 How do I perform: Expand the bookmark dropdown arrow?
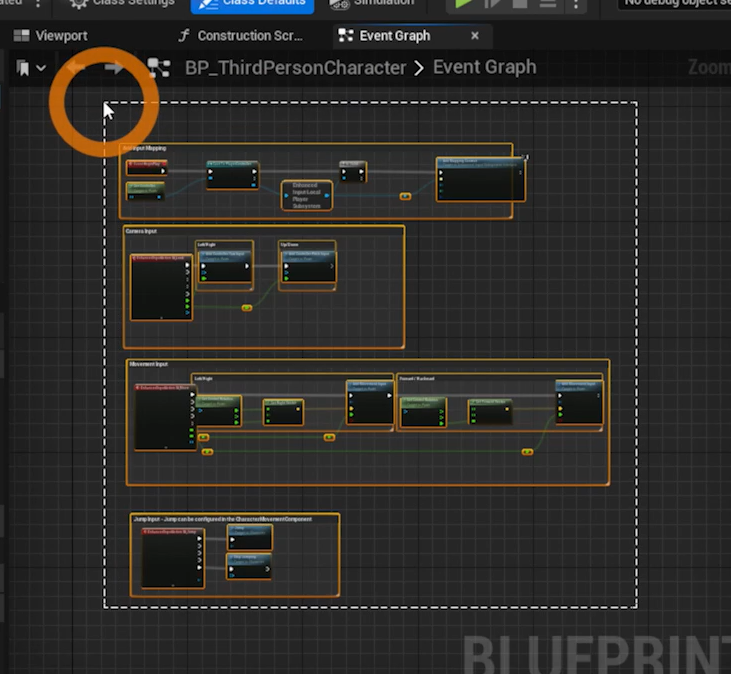(x=41, y=68)
